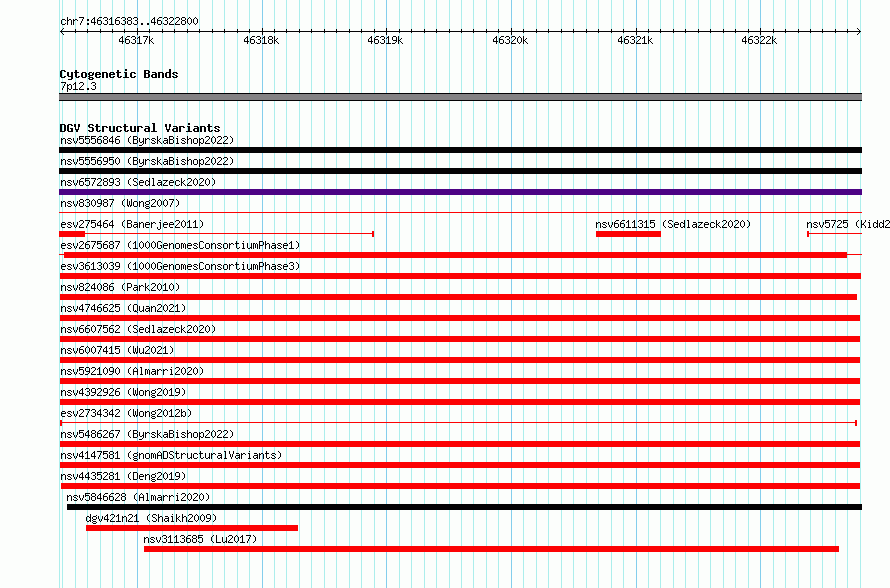Open esv3613039 (1000GenomesConsortiumPhase3) label

point(180,266)
